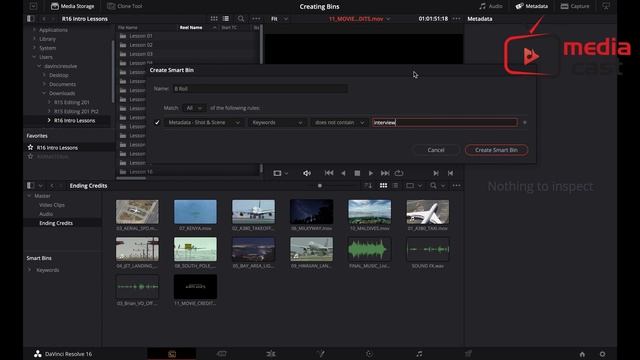The image size is (640, 360).
Task: Click the Cancel button
Action: point(436,150)
